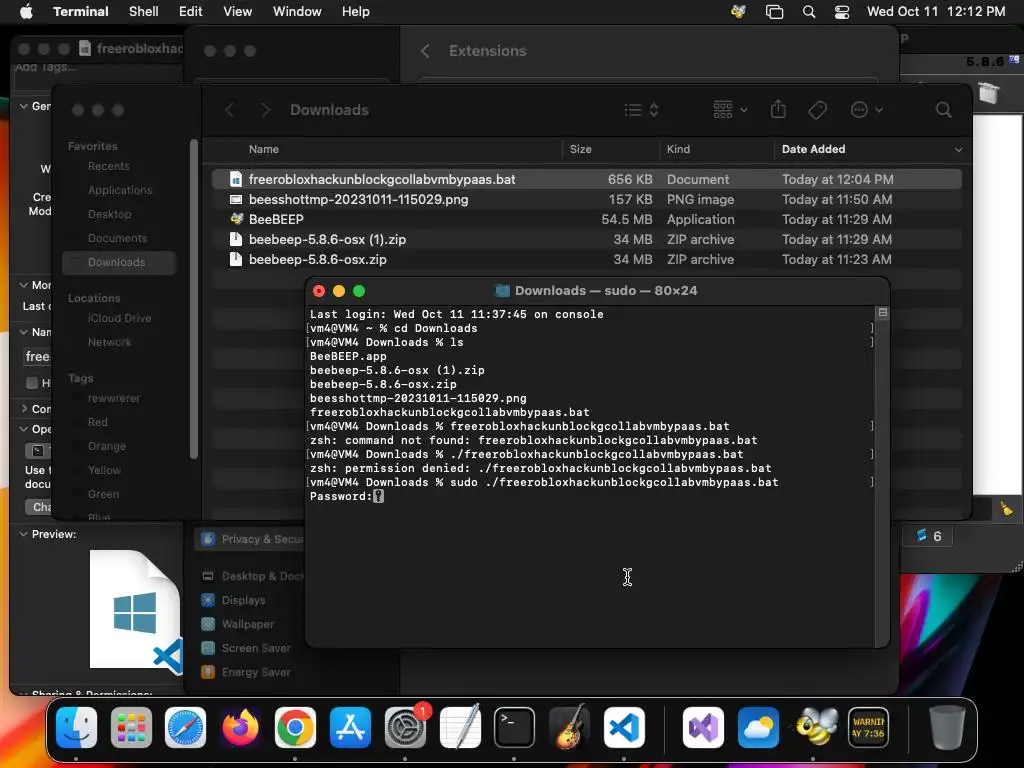Open BeeBEEP bee icon in dock
The width and height of the screenshot is (1024, 768).
tap(813, 728)
